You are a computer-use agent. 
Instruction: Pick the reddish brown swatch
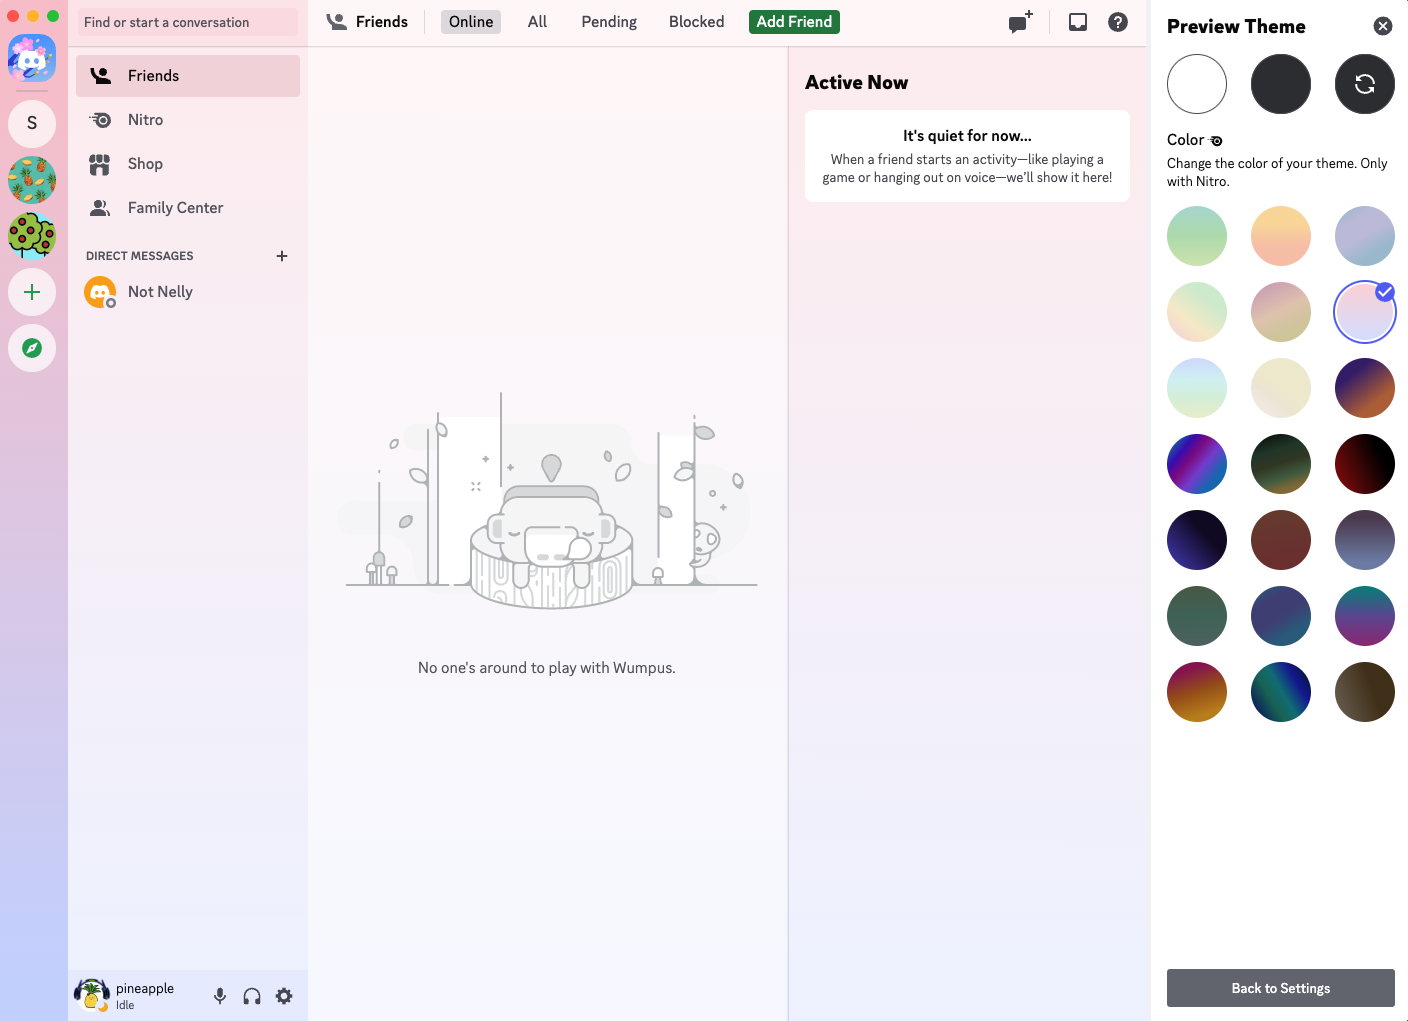(x=1281, y=540)
